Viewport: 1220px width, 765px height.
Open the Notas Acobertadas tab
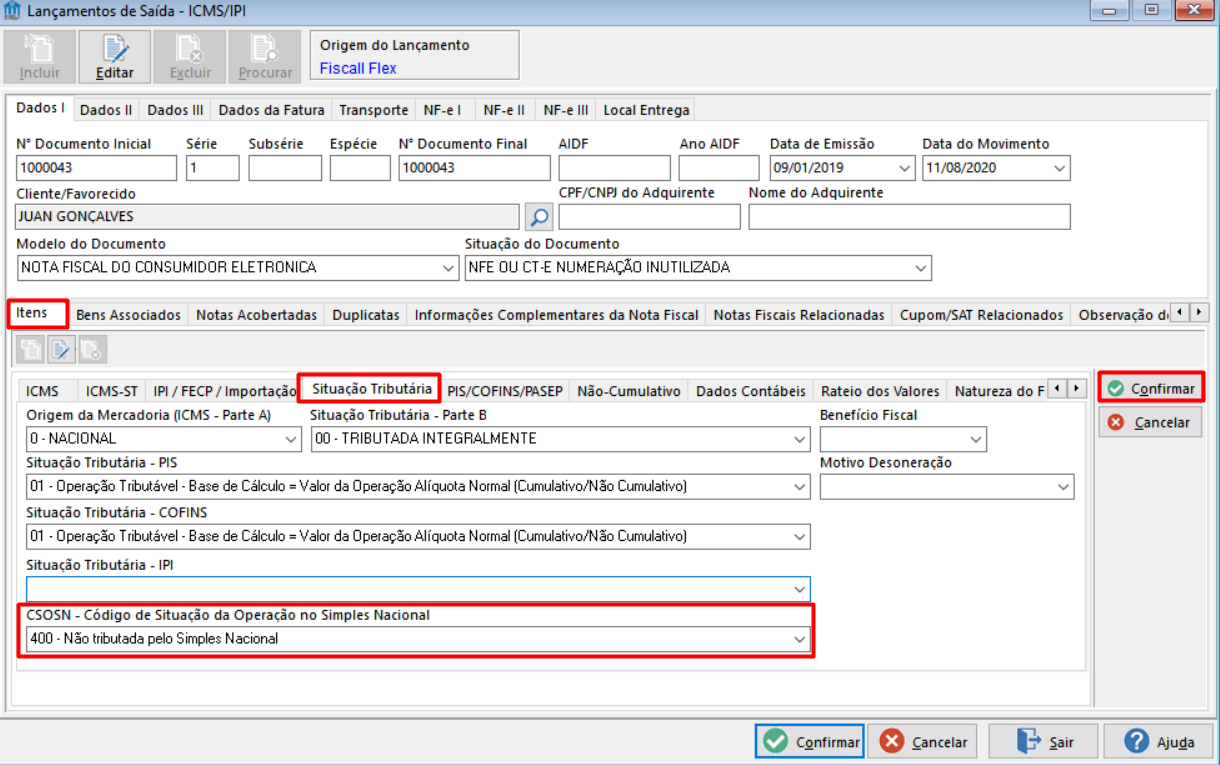(256, 315)
